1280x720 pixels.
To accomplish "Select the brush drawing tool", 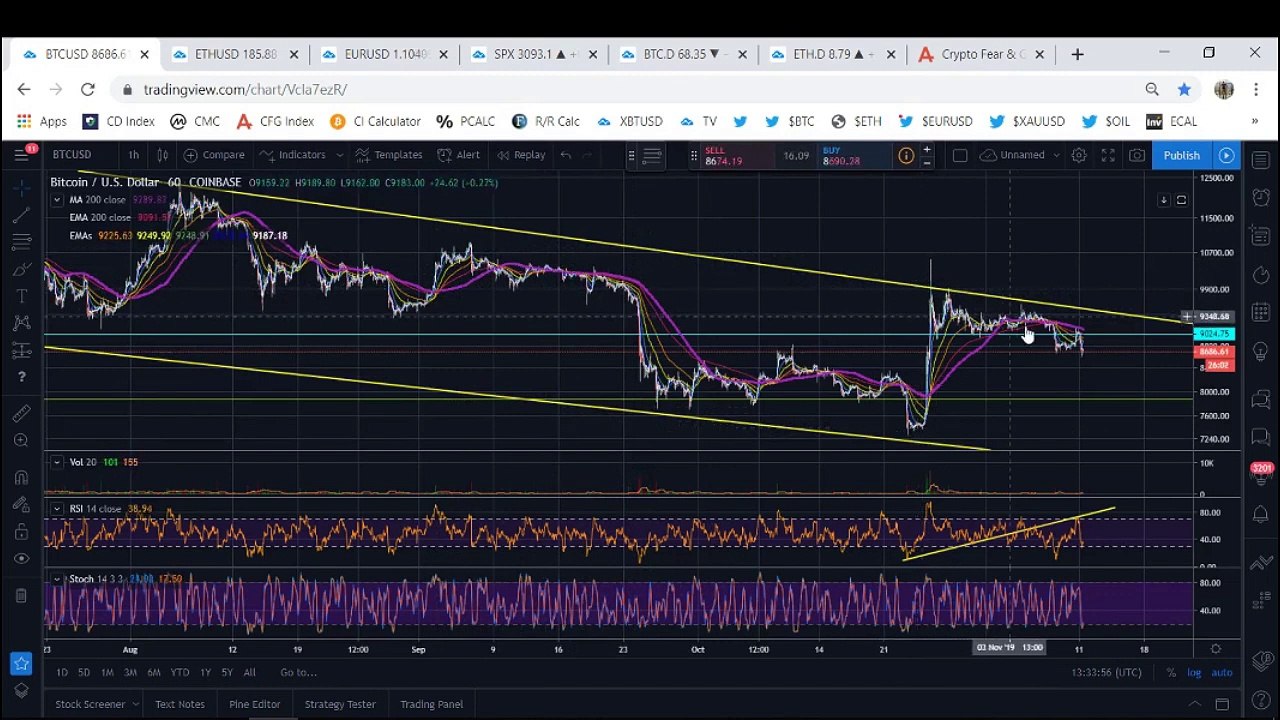I will (21, 269).
